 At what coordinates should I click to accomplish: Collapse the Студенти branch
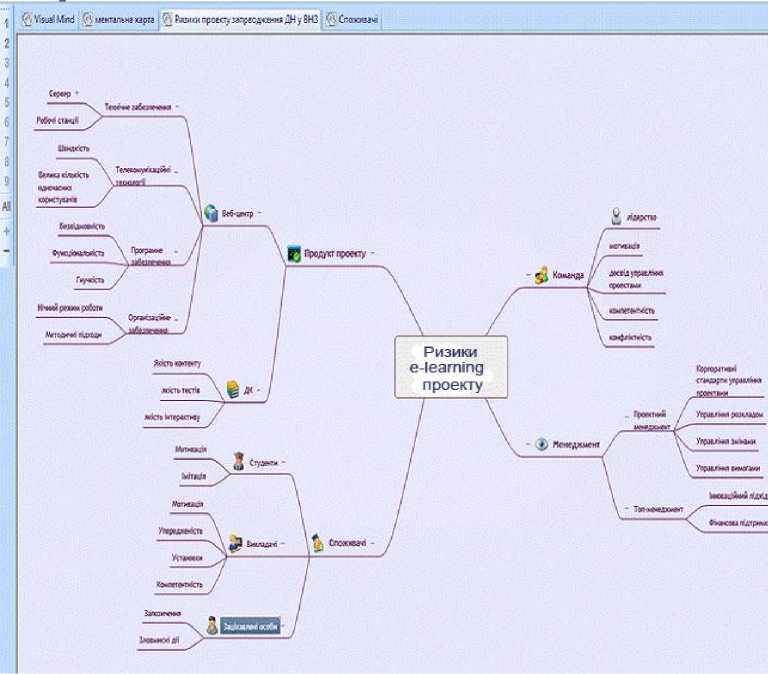pos(284,462)
